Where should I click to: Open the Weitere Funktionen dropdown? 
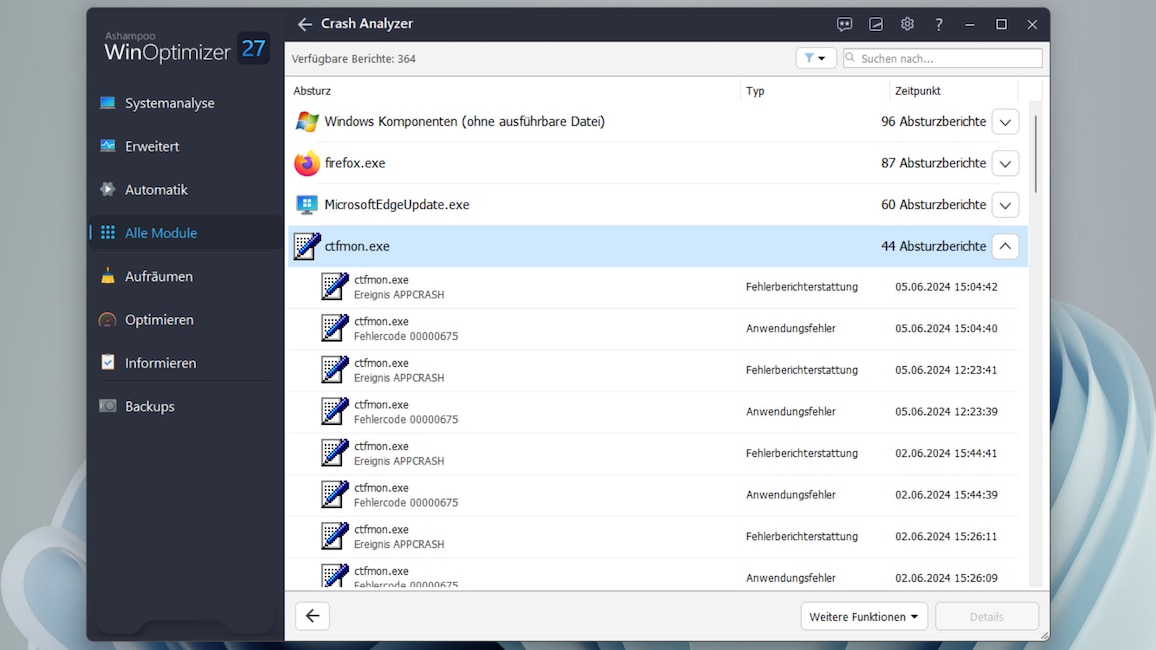coord(863,617)
